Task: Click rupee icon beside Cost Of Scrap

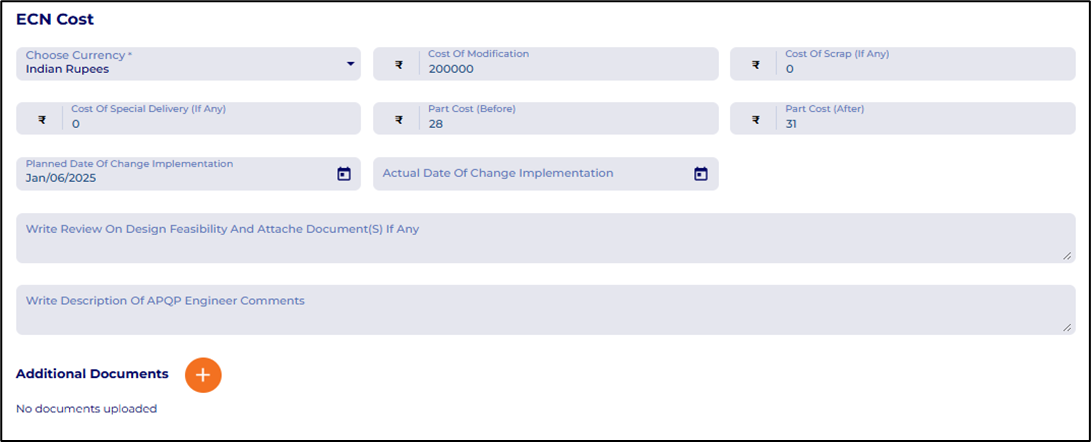Action: [755, 65]
